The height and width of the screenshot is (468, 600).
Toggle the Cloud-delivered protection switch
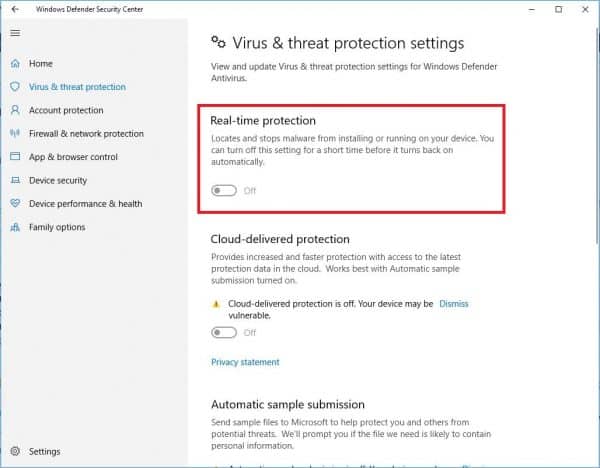click(223, 332)
